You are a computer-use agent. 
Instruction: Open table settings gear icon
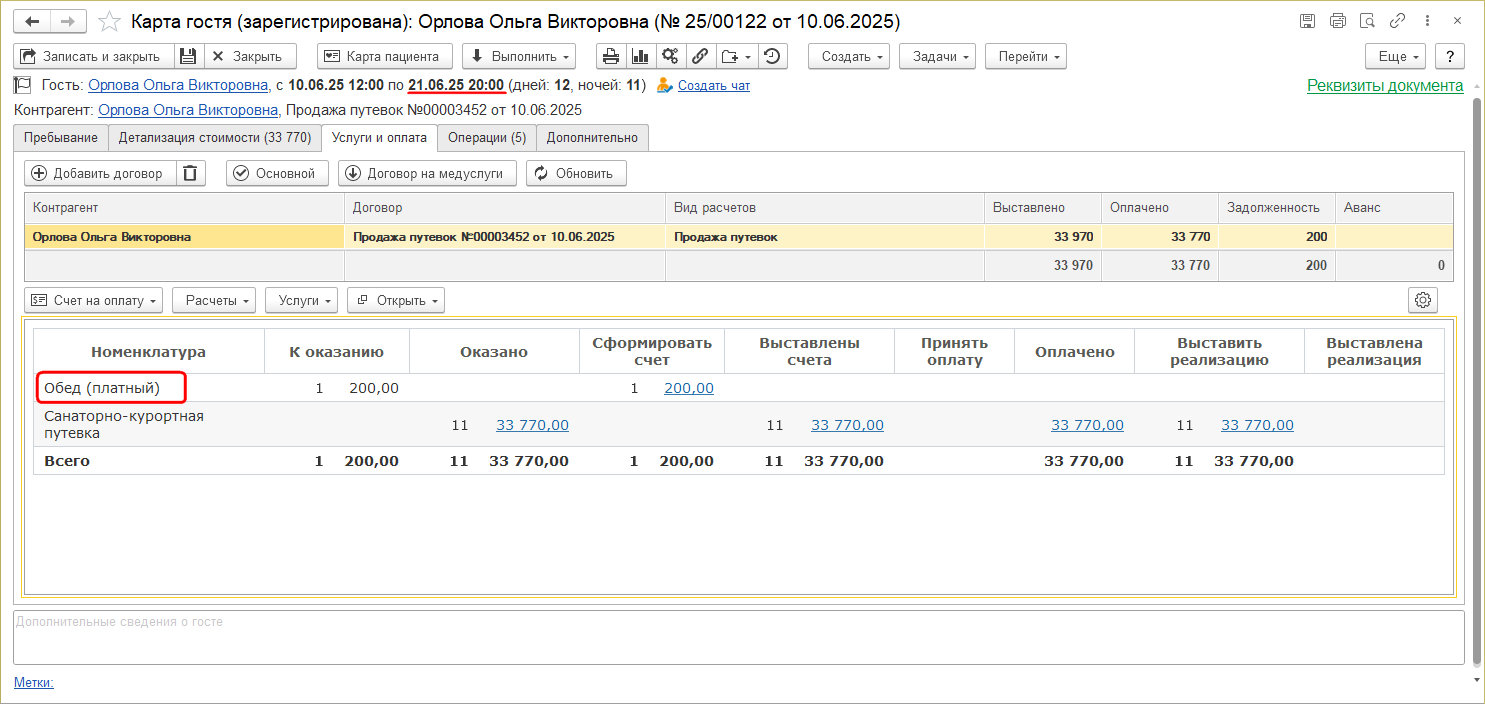1424,300
